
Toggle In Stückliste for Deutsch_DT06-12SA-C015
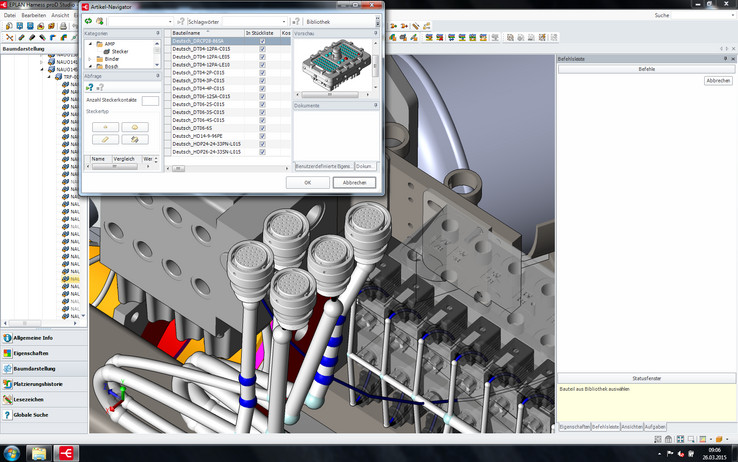tap(262, 96)
